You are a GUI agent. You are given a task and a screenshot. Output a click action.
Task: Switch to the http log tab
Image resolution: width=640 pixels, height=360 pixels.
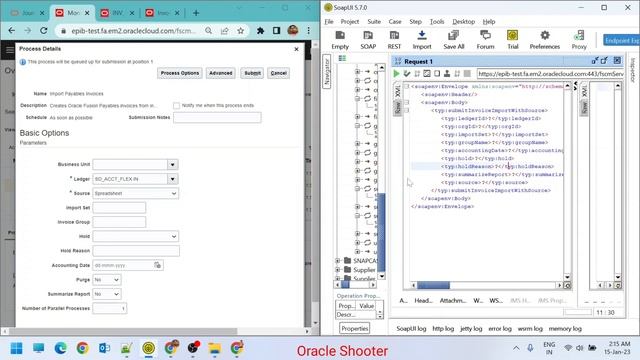click(x=443, y=329)
